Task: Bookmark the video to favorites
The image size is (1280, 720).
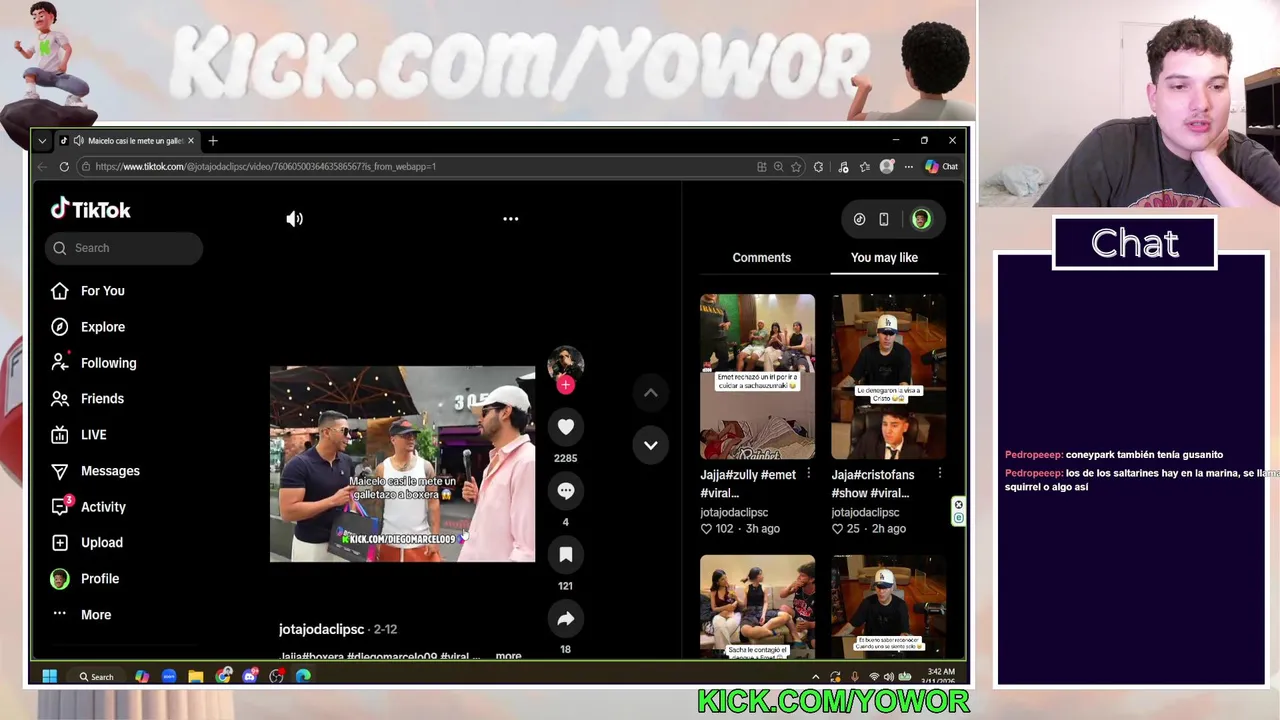Action: click(x=566, y=555)
